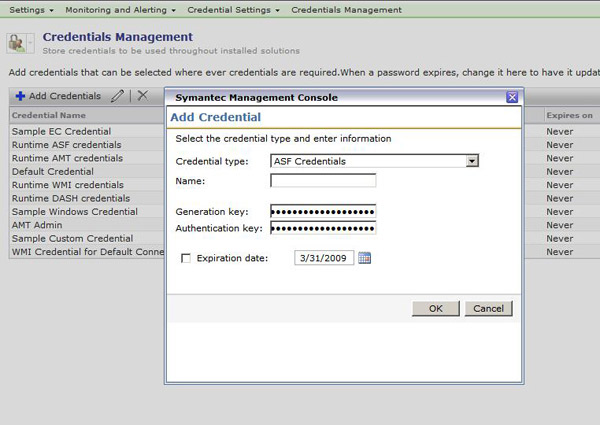Select the AMT Admin credential row
The width and height of the screenshot is (600, 425).
[42, 225]
